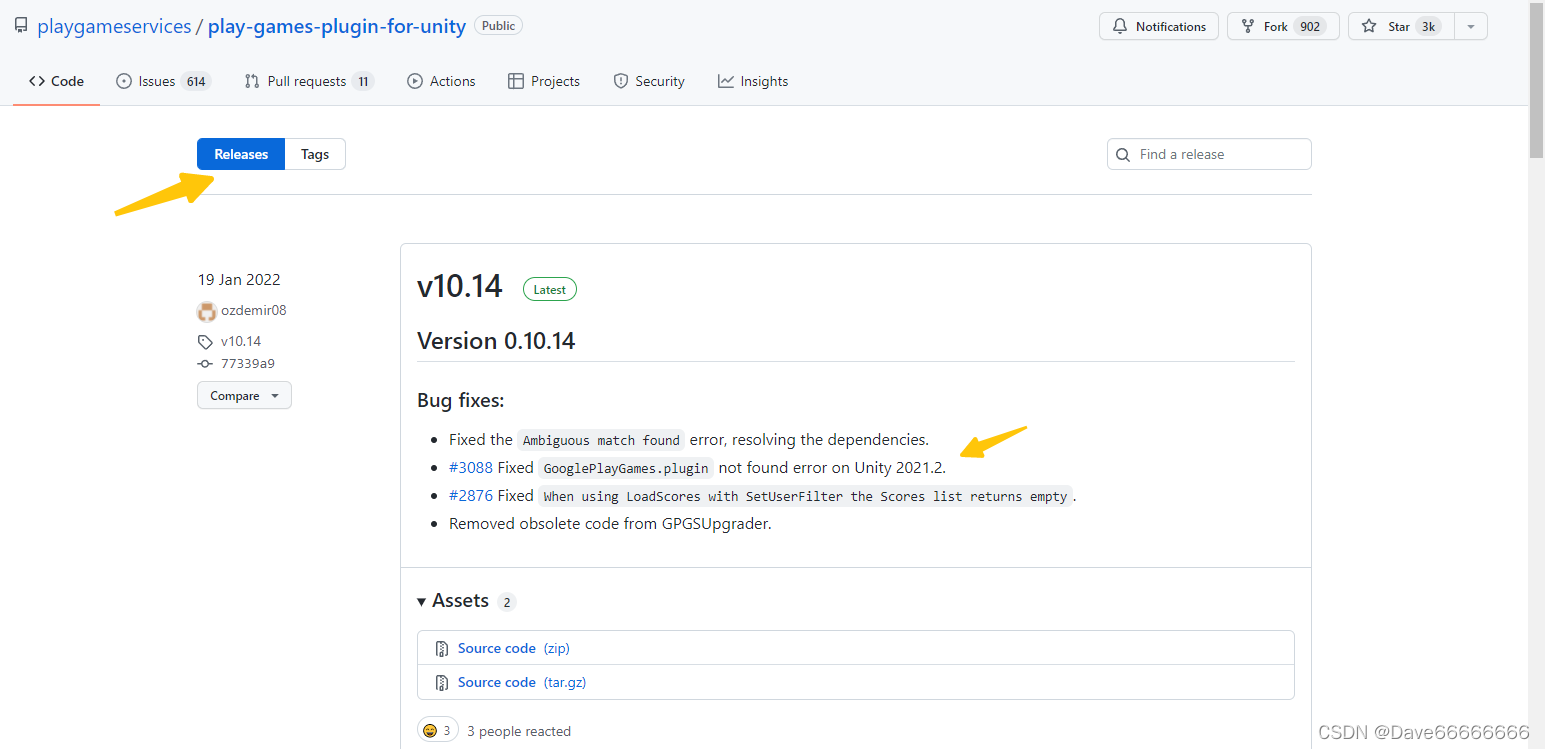Open the play-games-plugin-for-unity repository link
Image resolution: width=1545 pixels, height=749 pixels.
point(337,27)
